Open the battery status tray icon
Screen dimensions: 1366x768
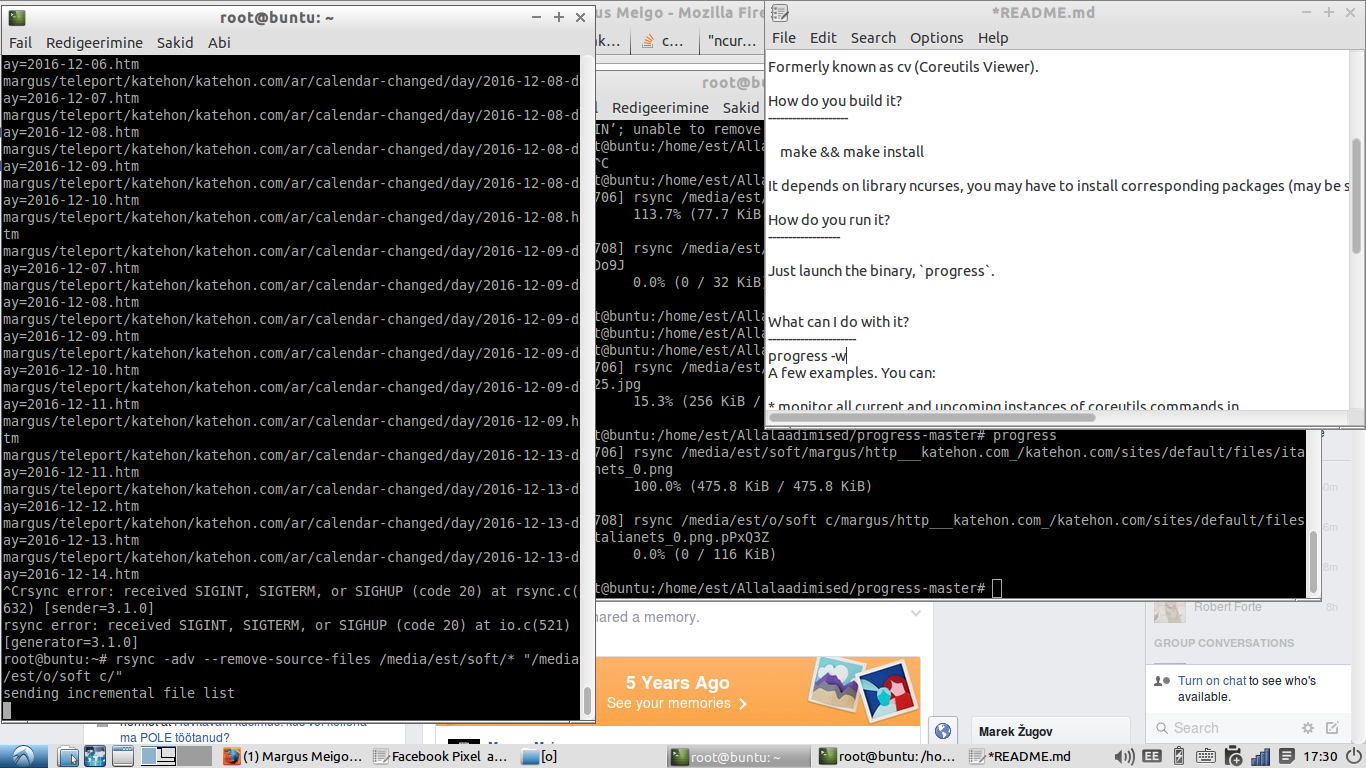point(1178,756)
